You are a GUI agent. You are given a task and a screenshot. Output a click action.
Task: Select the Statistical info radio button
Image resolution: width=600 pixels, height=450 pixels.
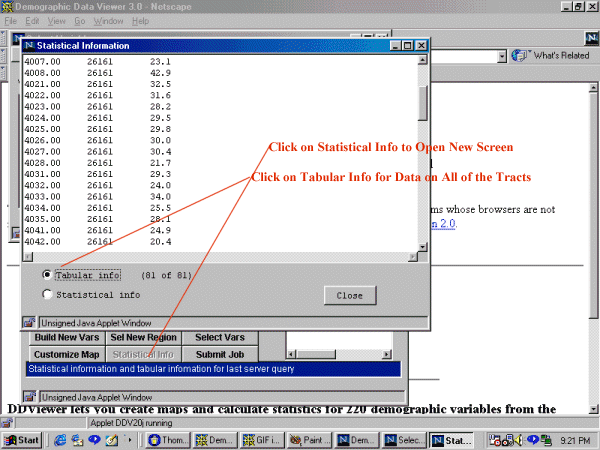tap(47, 295)
